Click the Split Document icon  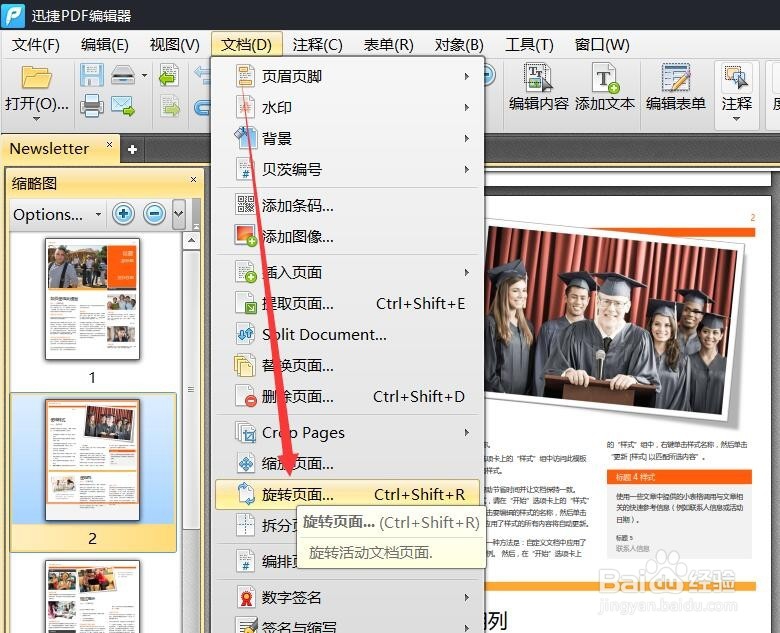(245, 334)
